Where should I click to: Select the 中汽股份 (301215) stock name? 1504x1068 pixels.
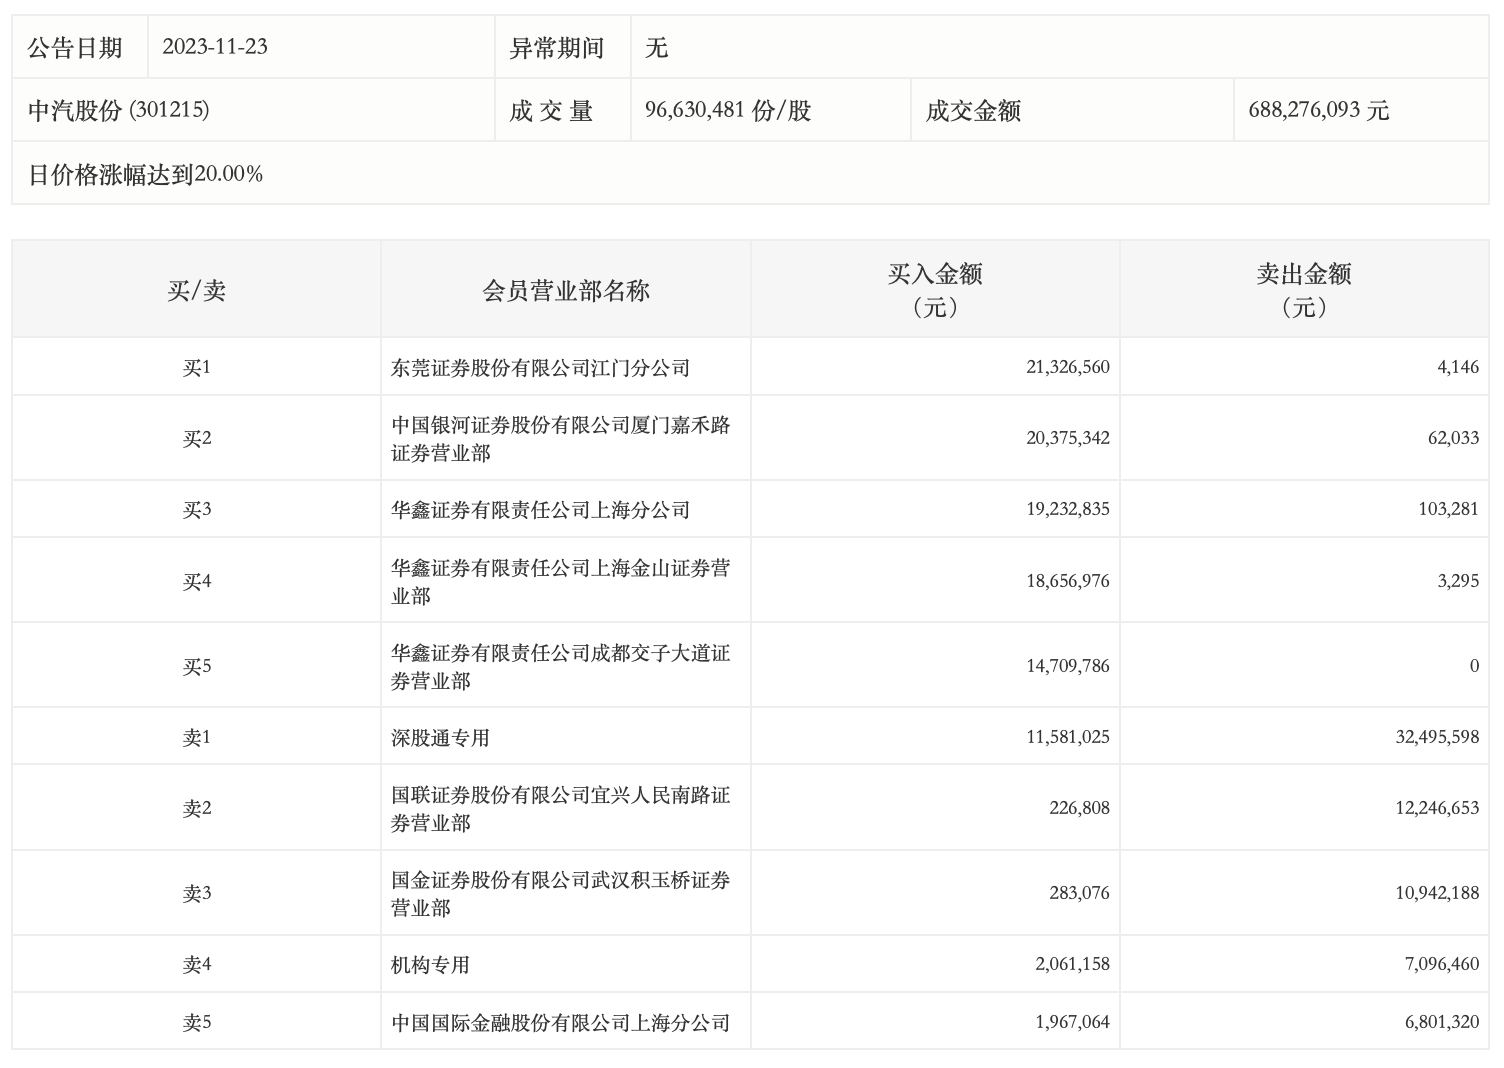click(118, 110)
